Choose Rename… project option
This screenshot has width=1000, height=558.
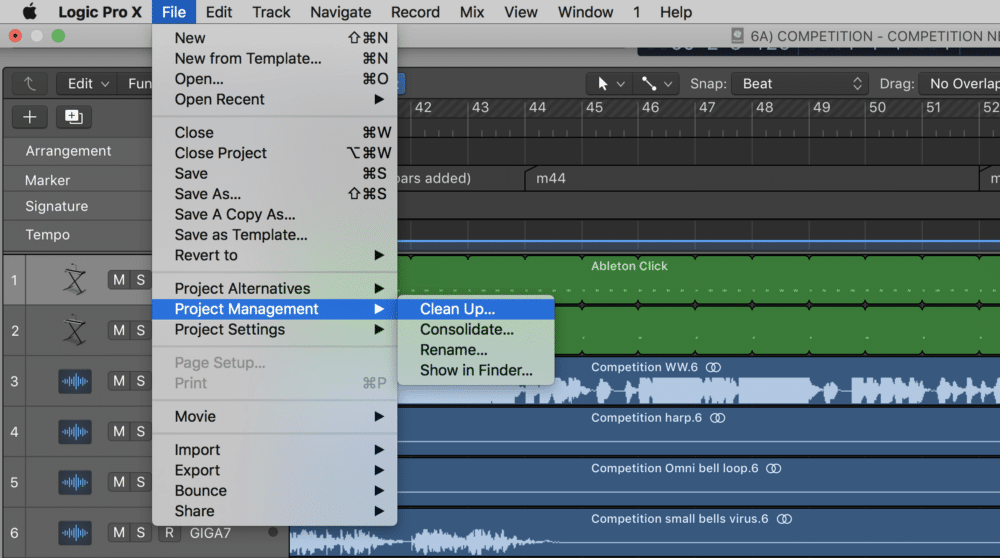click(x=476, y=349)
